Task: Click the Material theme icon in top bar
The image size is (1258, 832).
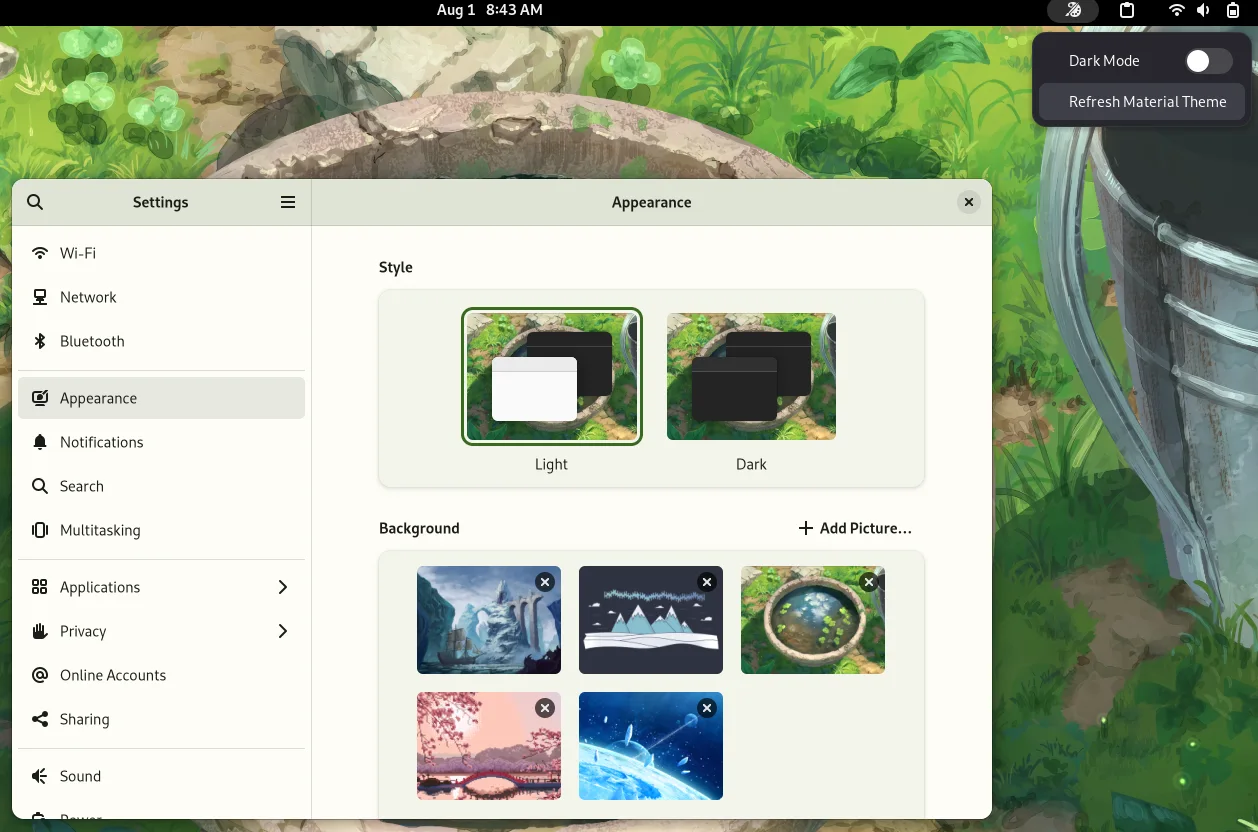Action: 1073,11
